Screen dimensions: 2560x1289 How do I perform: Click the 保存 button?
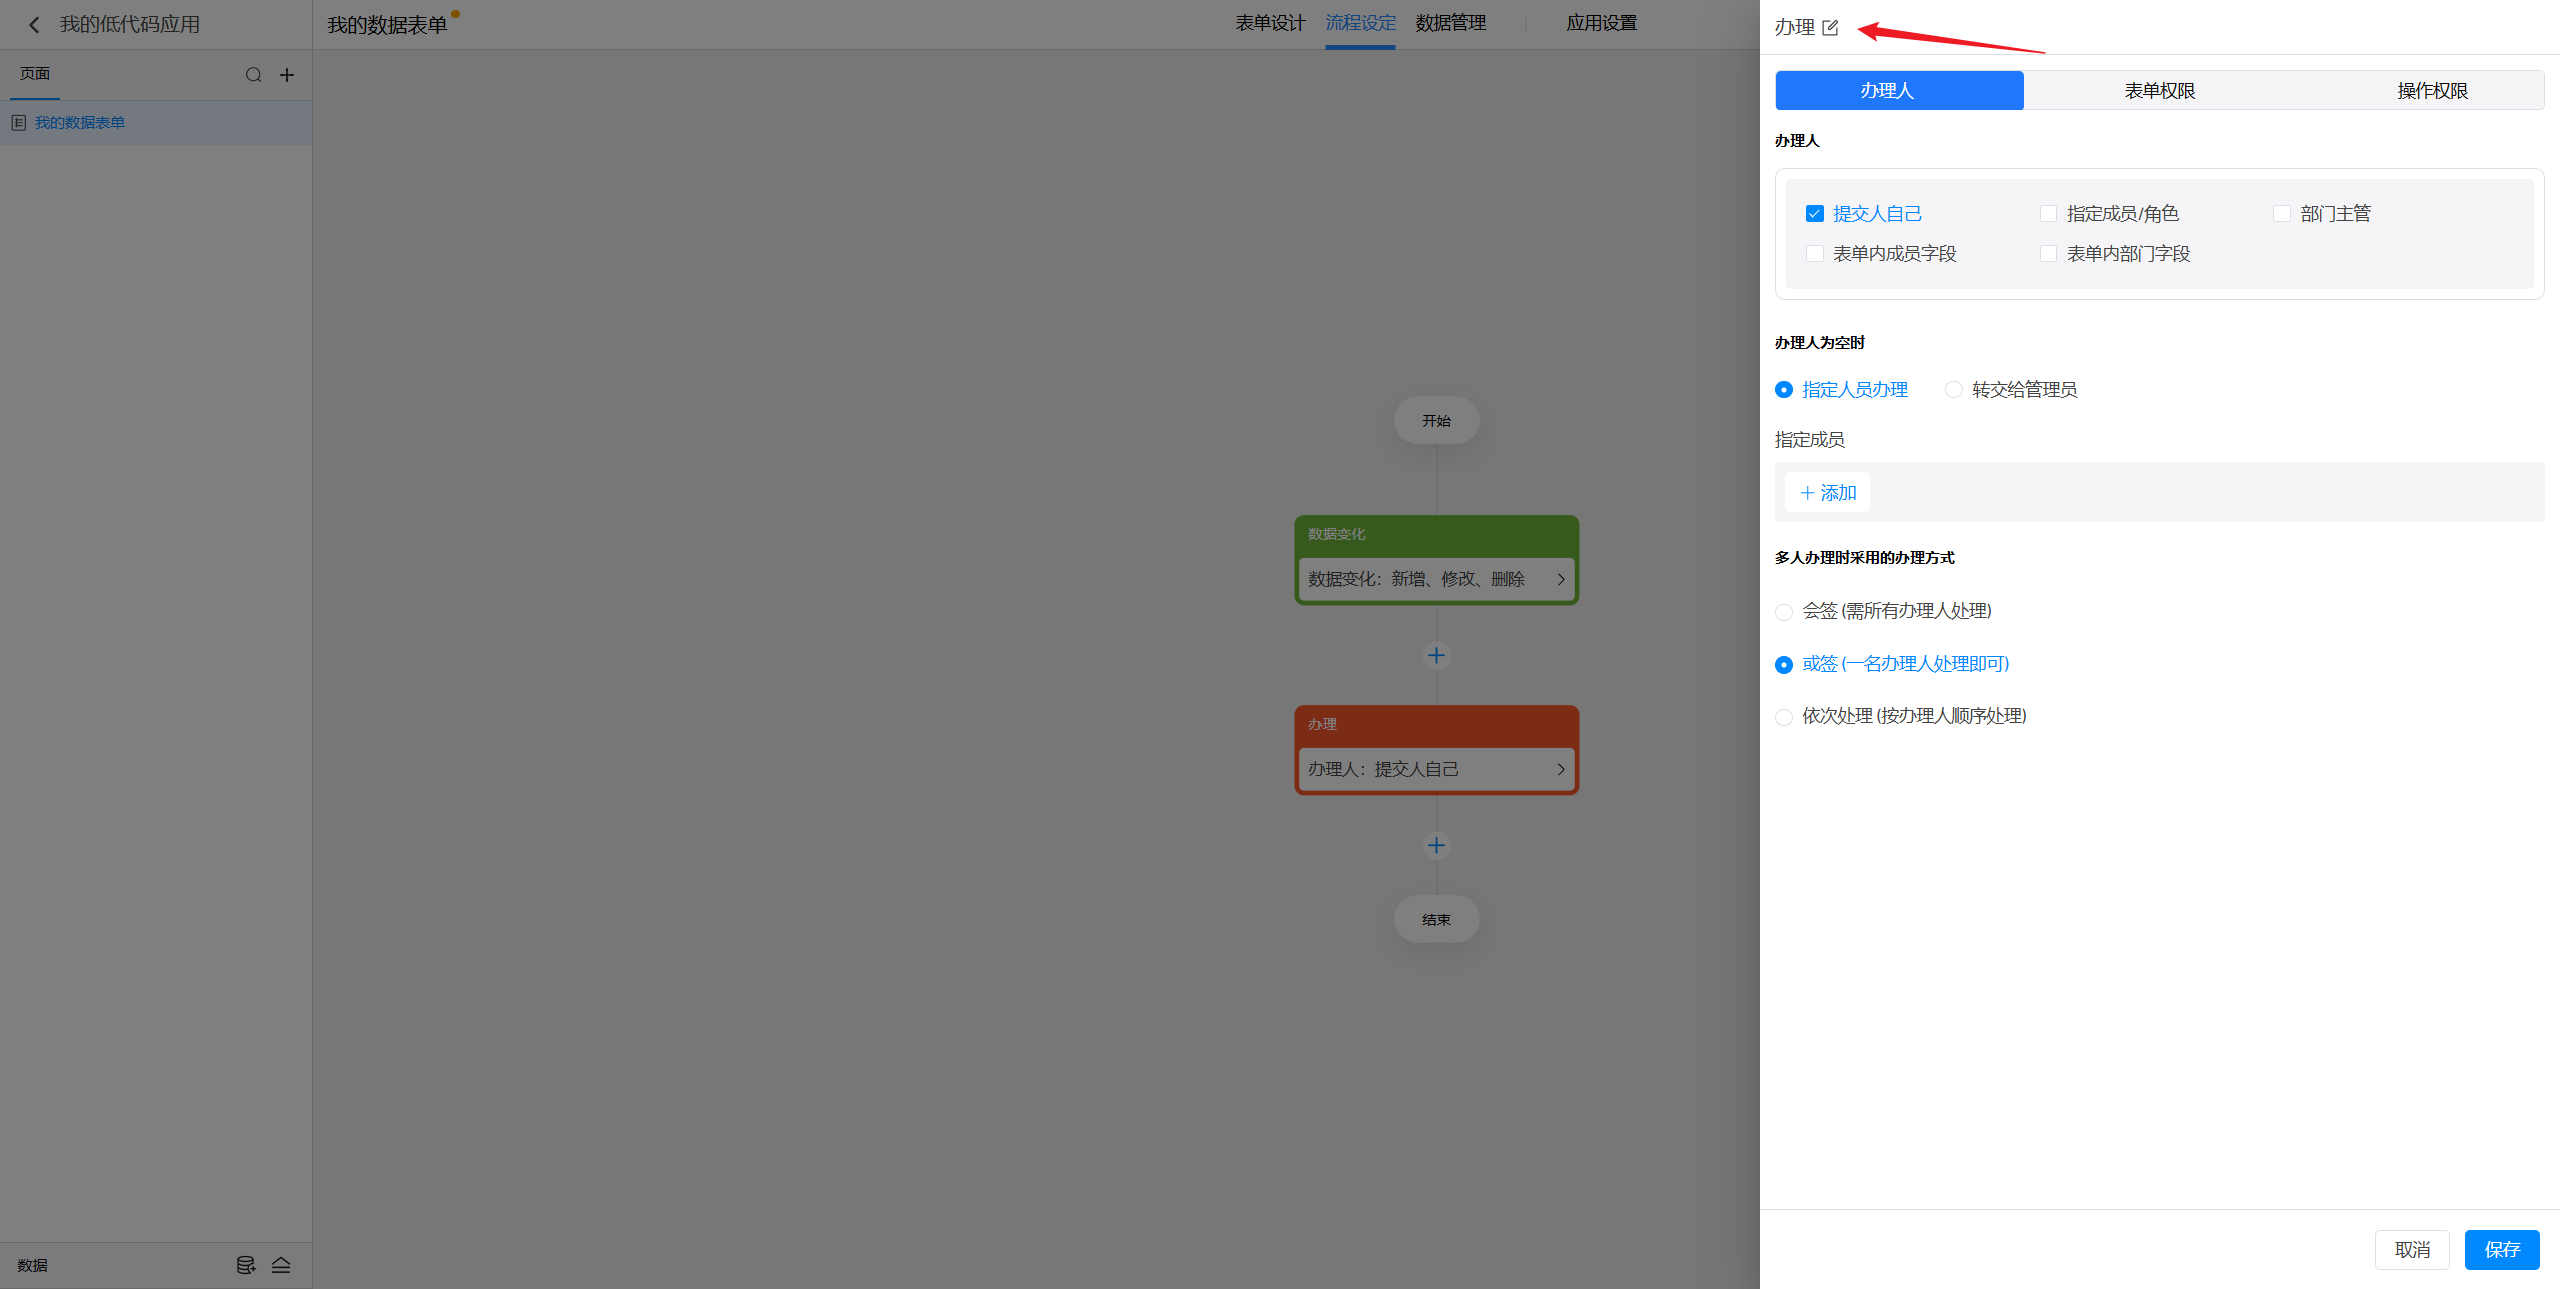[2501, 1250]
